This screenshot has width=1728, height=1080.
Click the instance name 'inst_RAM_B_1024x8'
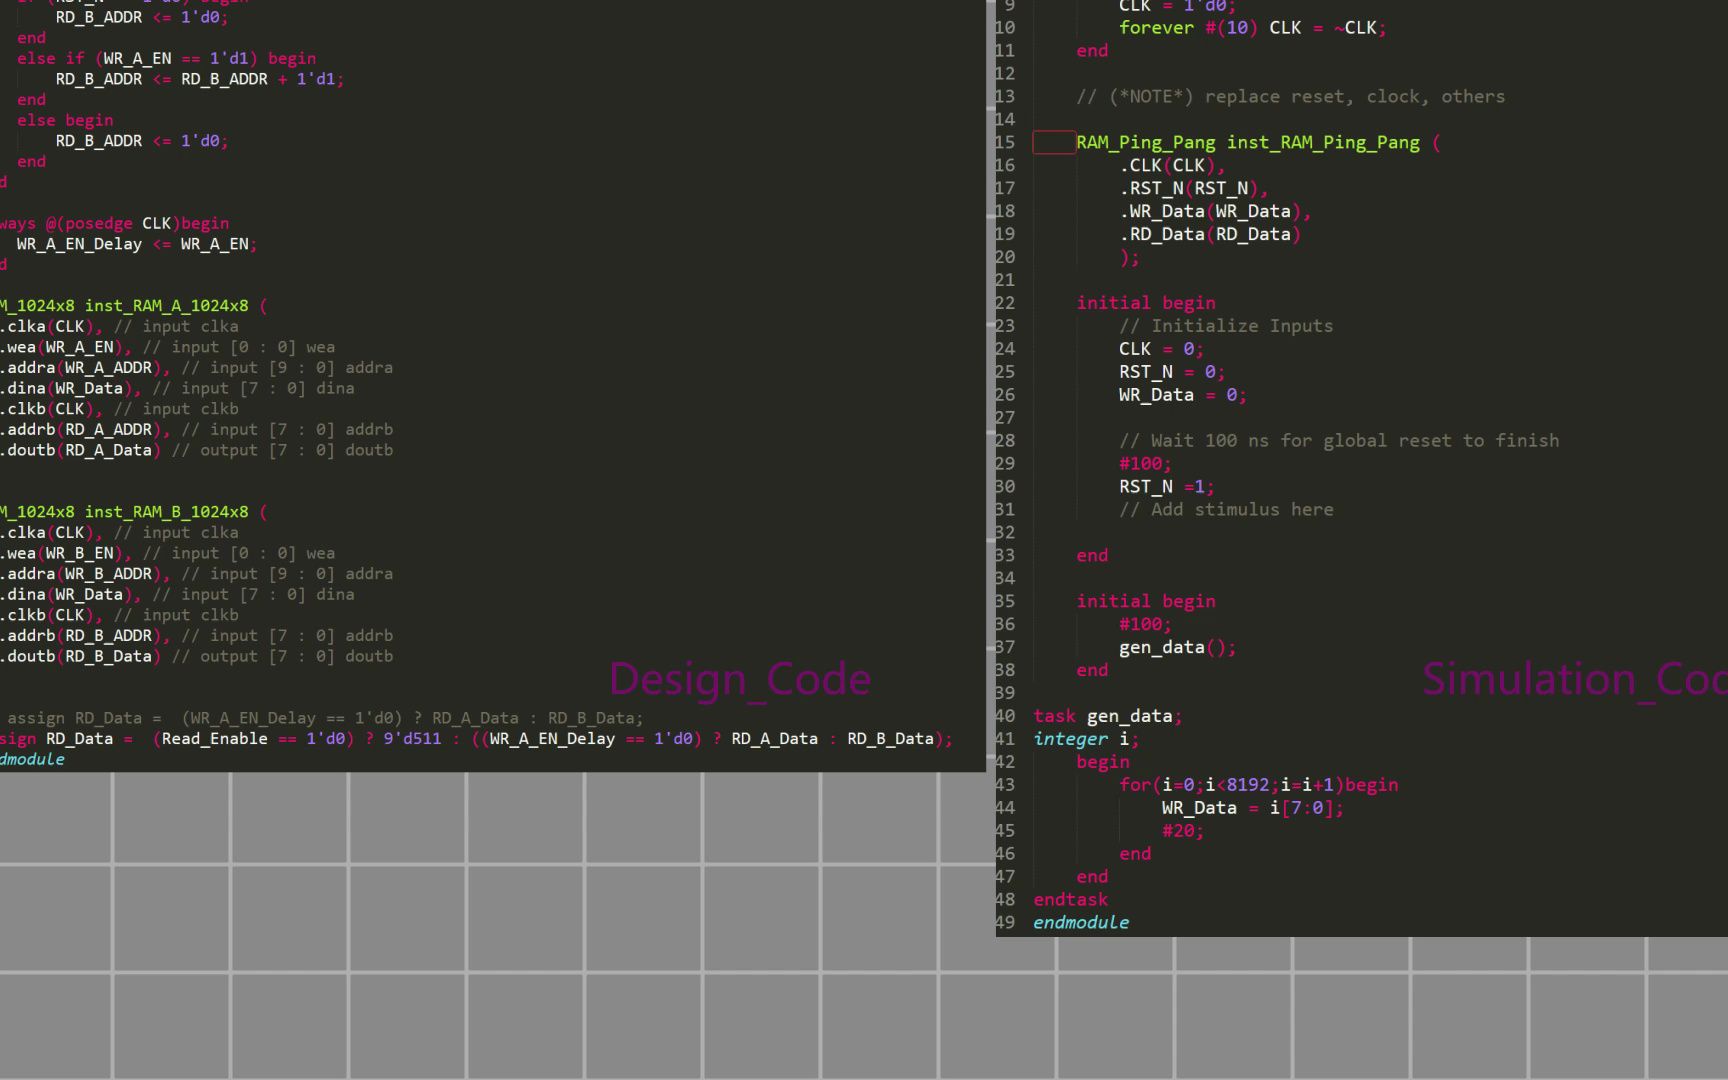pos(166,512)
